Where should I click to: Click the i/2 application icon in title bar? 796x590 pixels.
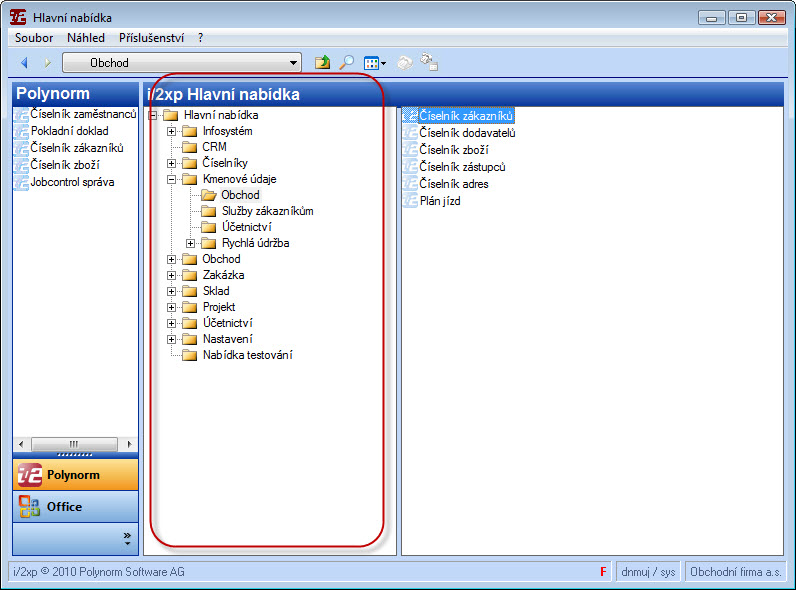(18, 17)
